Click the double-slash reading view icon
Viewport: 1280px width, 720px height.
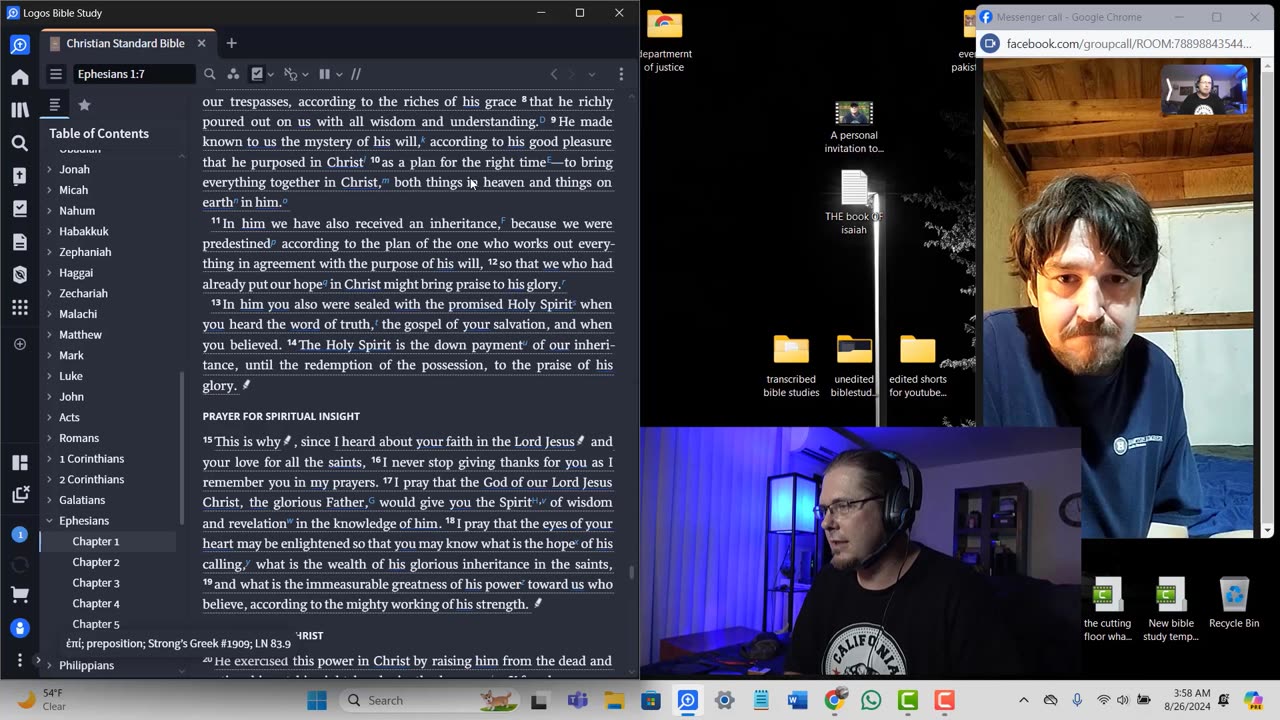point(355,74)
